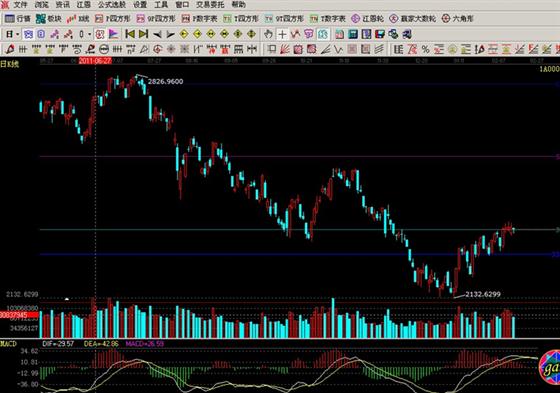Select the 六角形 tool icon
Image resolution: width=560 pixels, height=393 pixels.
457,19
